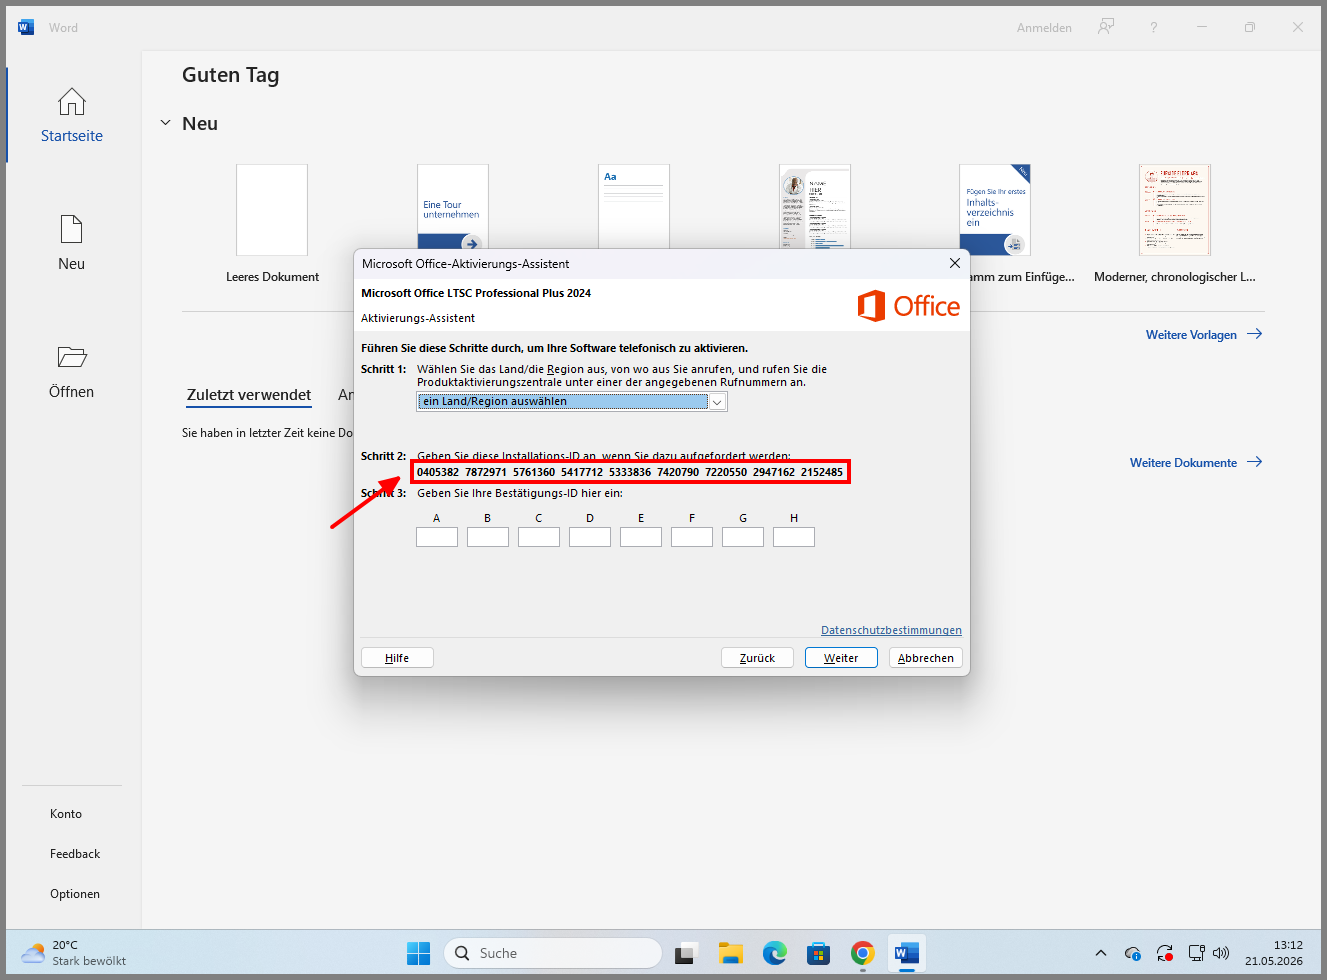1327x980 pixels.
Task: Click Anmelden in the title bar
Action: (1044, 28)
